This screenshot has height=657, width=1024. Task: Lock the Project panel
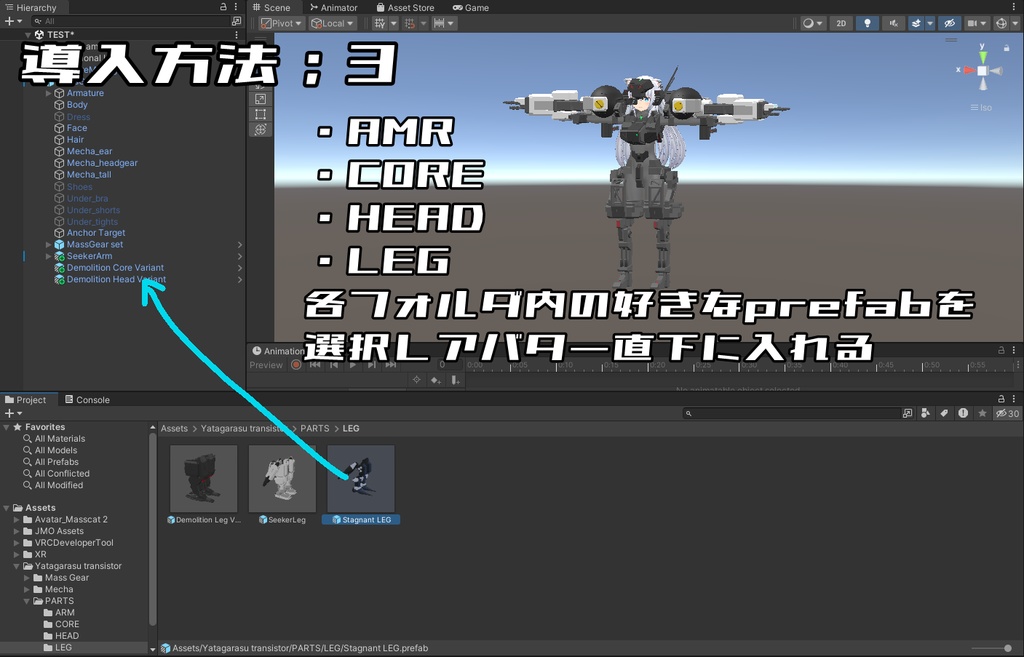click(x=1002, y=399)
